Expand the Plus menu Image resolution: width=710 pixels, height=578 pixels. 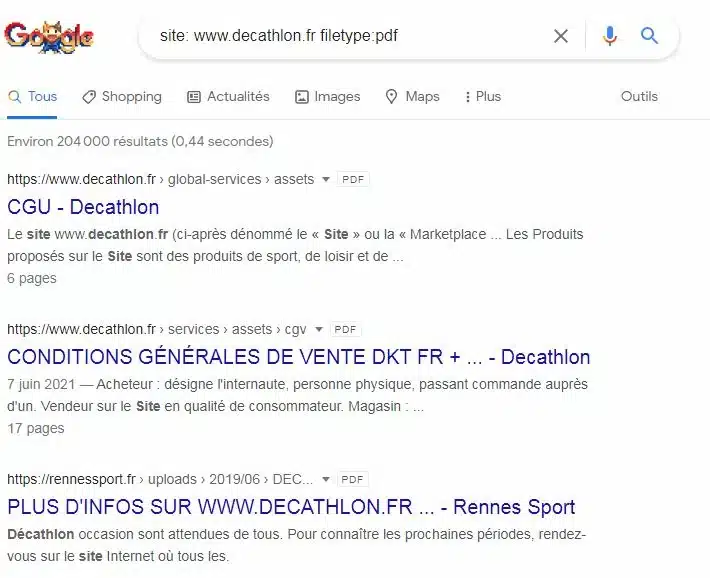coord(483,96)
